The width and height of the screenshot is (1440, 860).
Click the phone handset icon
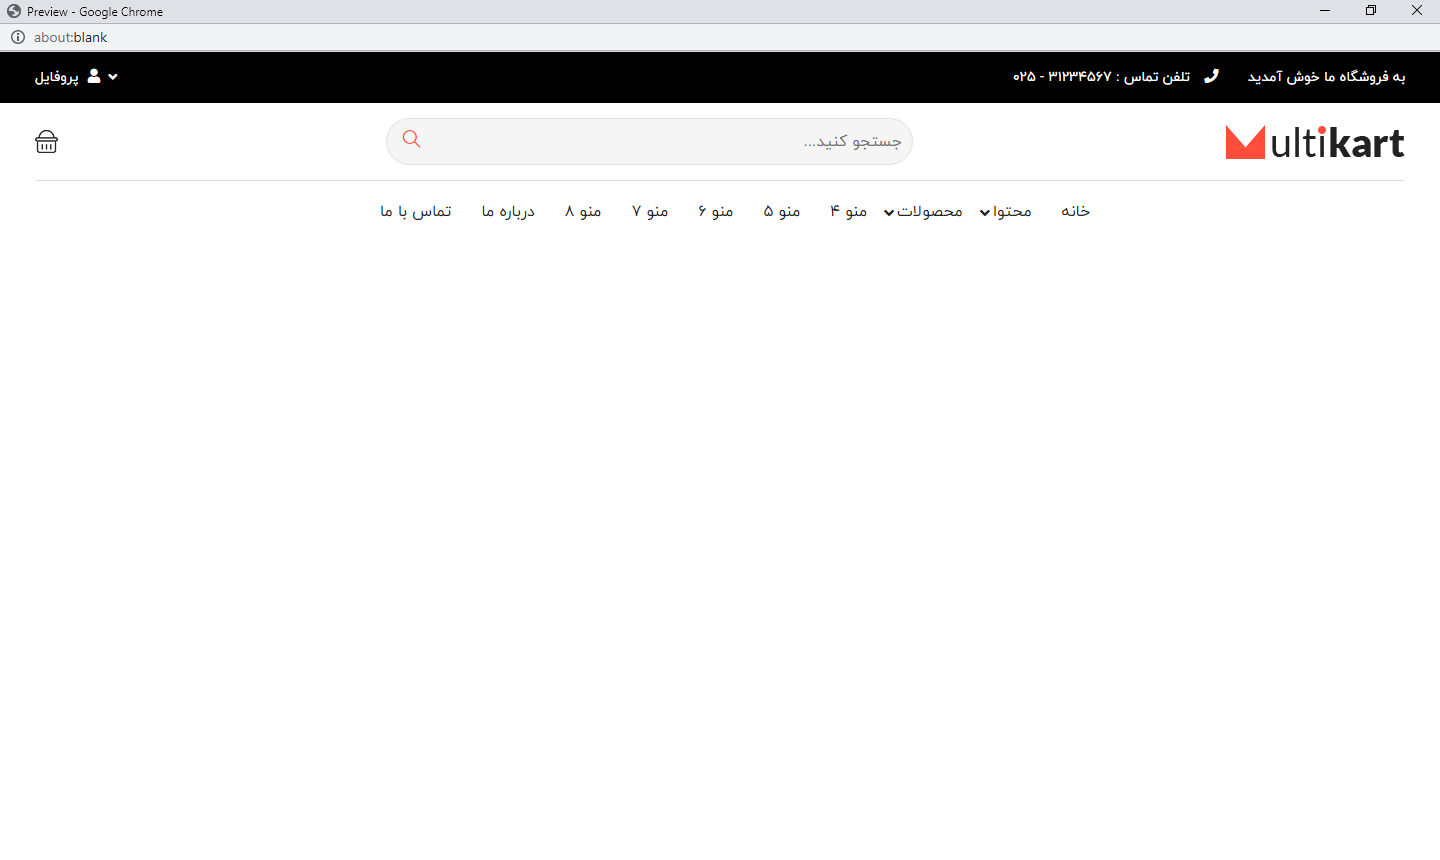click(x=1211, y=76)
